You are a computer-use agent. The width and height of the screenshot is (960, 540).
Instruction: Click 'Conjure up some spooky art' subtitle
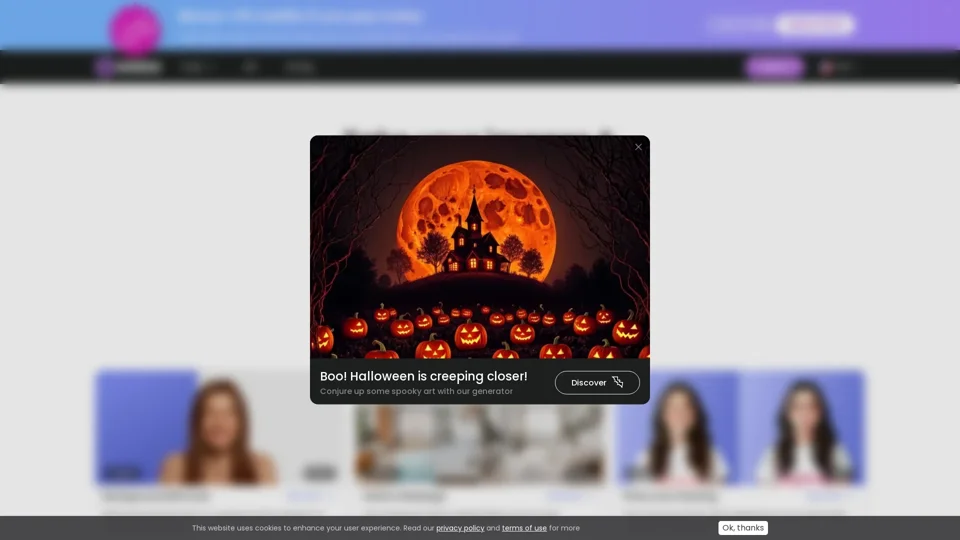click(416, 391)
